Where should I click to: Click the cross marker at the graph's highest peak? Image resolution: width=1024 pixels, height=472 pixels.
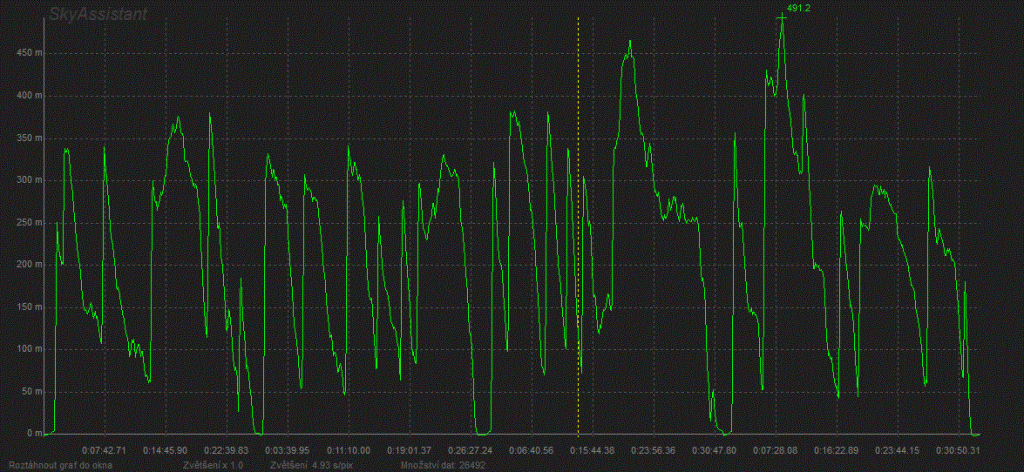[782, 17]
